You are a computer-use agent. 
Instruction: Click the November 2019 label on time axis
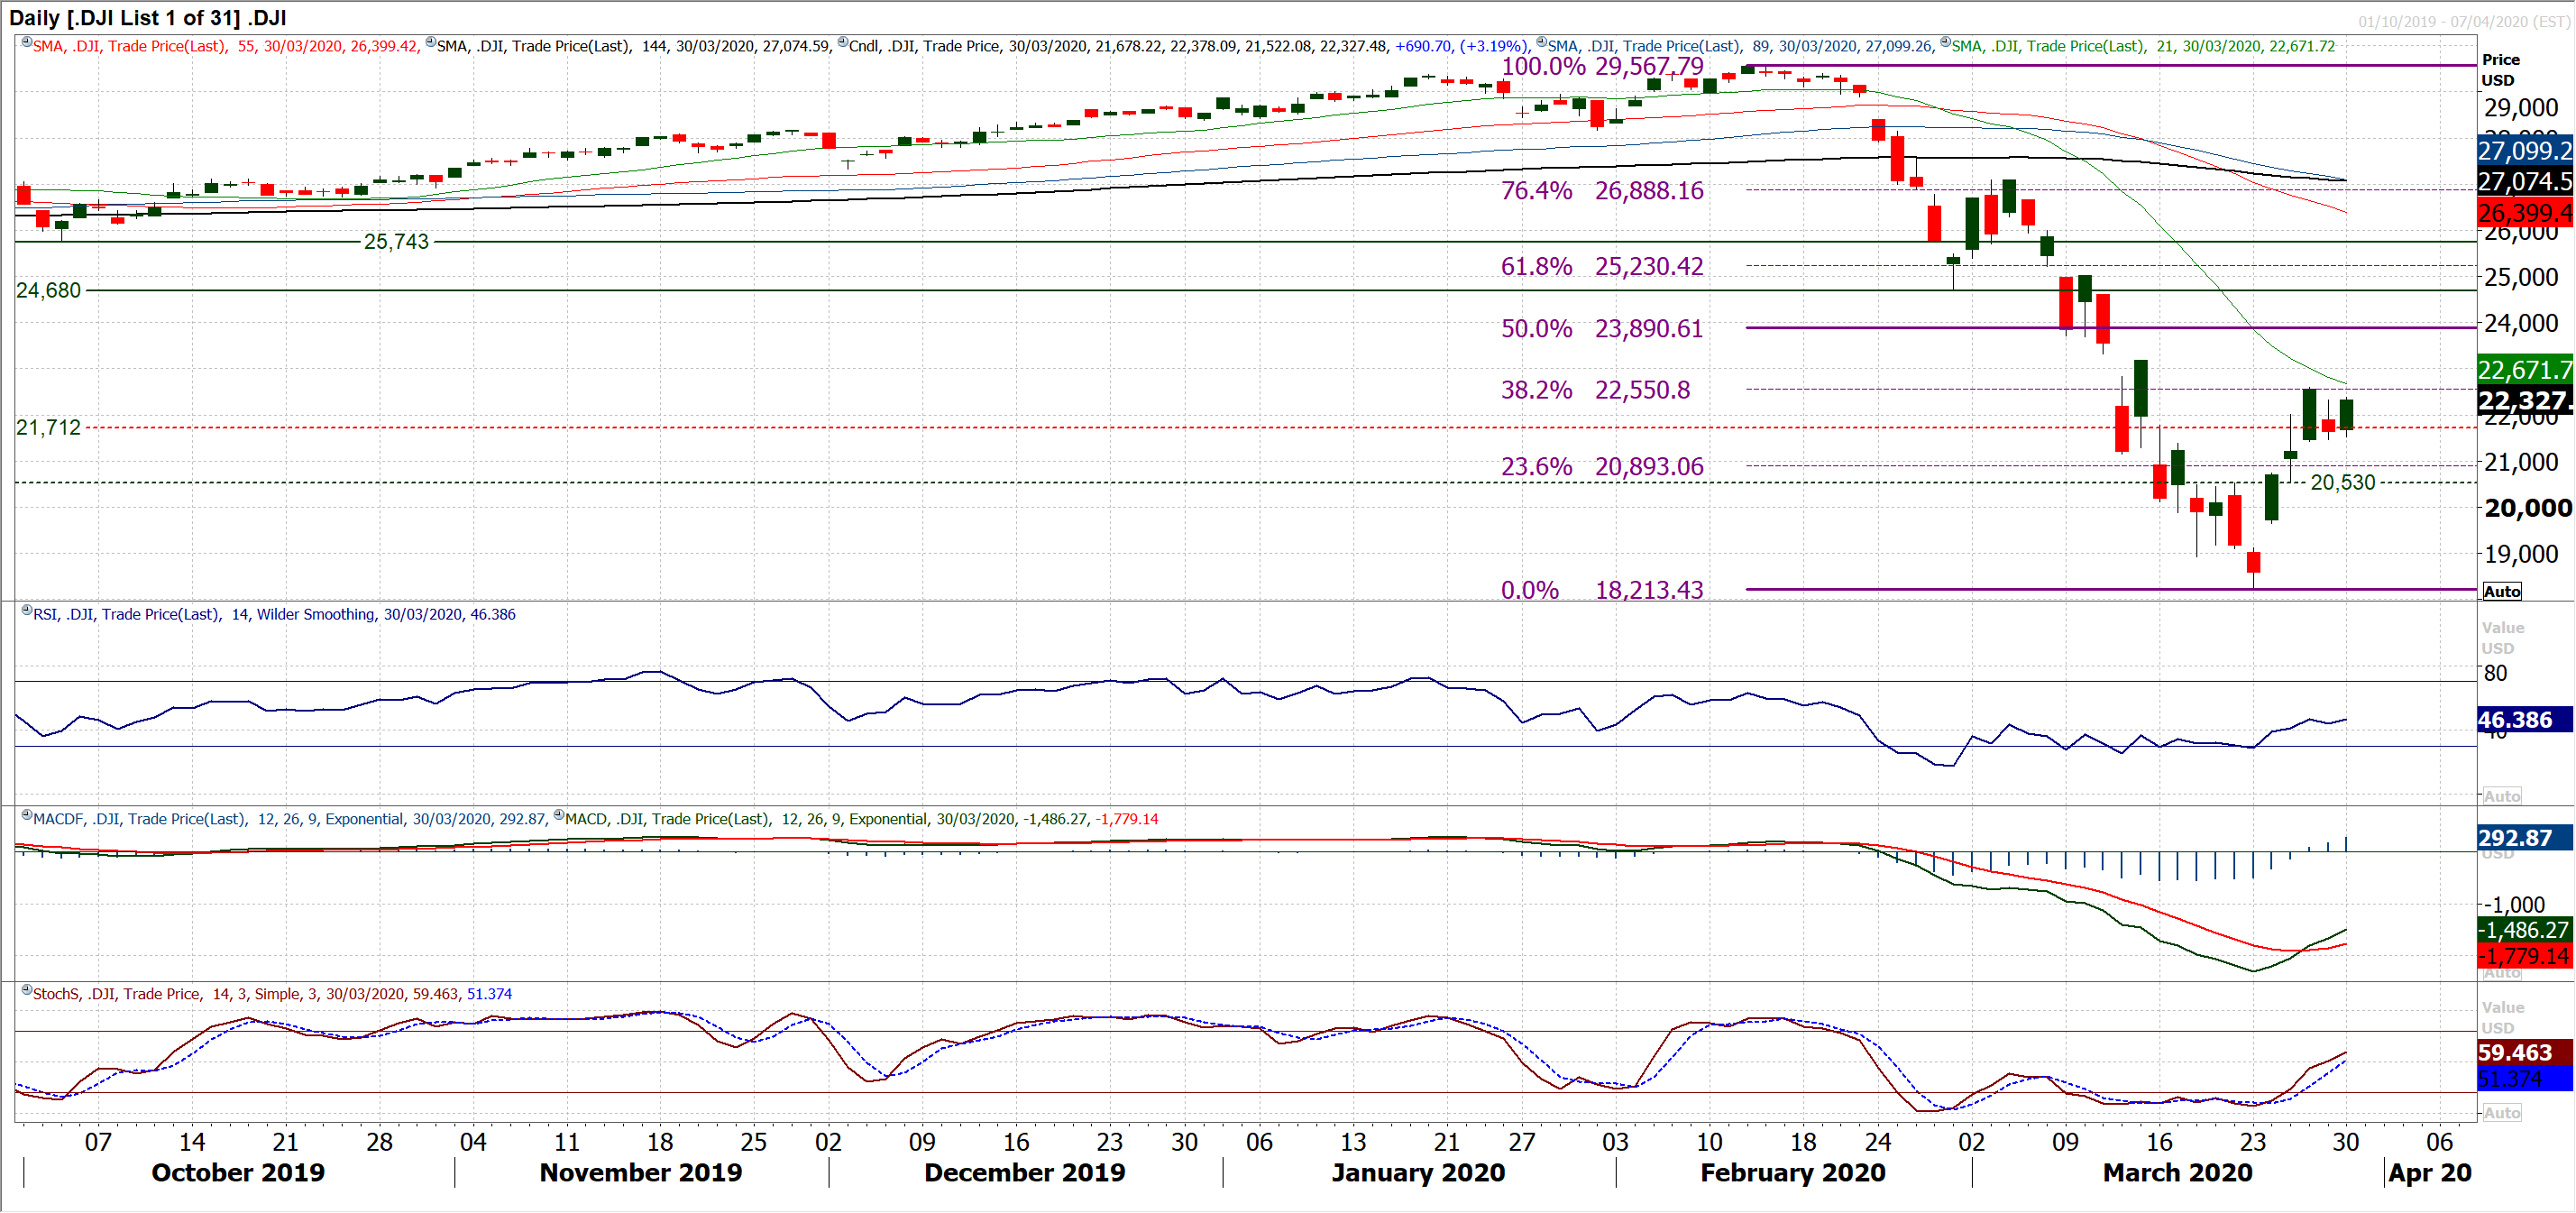pyautogui.click(x=641, y=1173)
